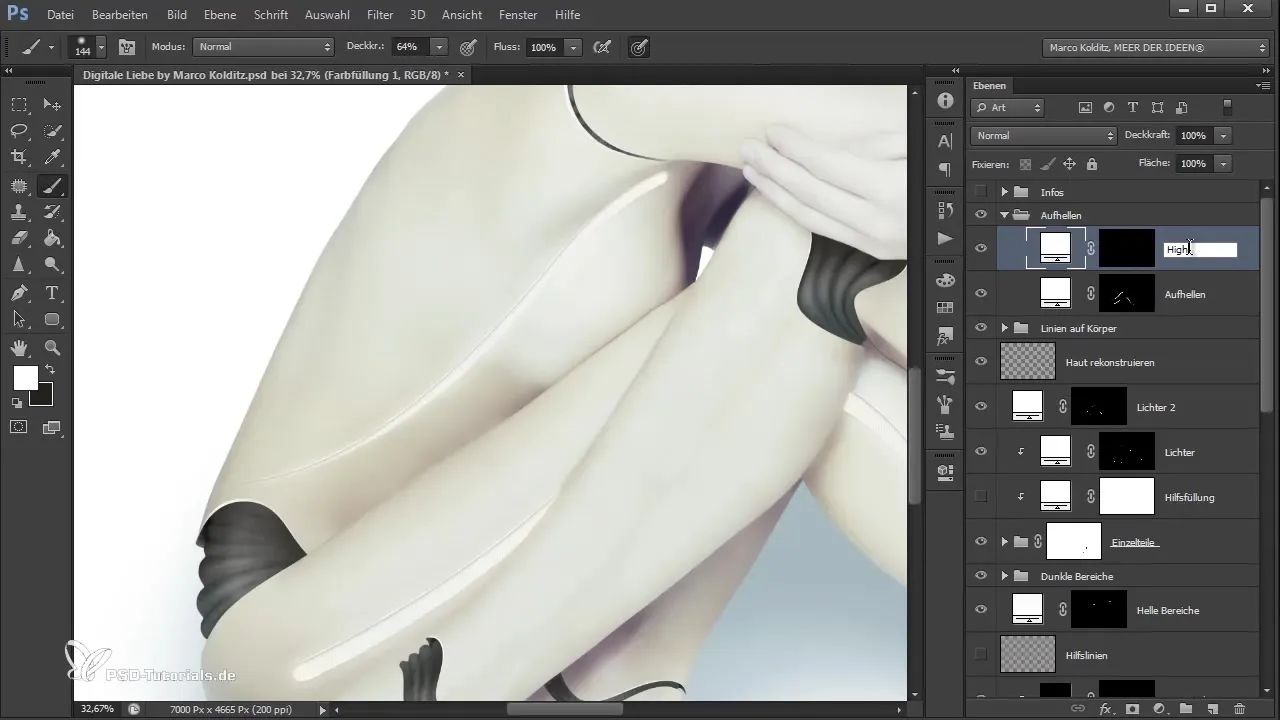Switch to the Ebenen panel tab

click(990, 86)
